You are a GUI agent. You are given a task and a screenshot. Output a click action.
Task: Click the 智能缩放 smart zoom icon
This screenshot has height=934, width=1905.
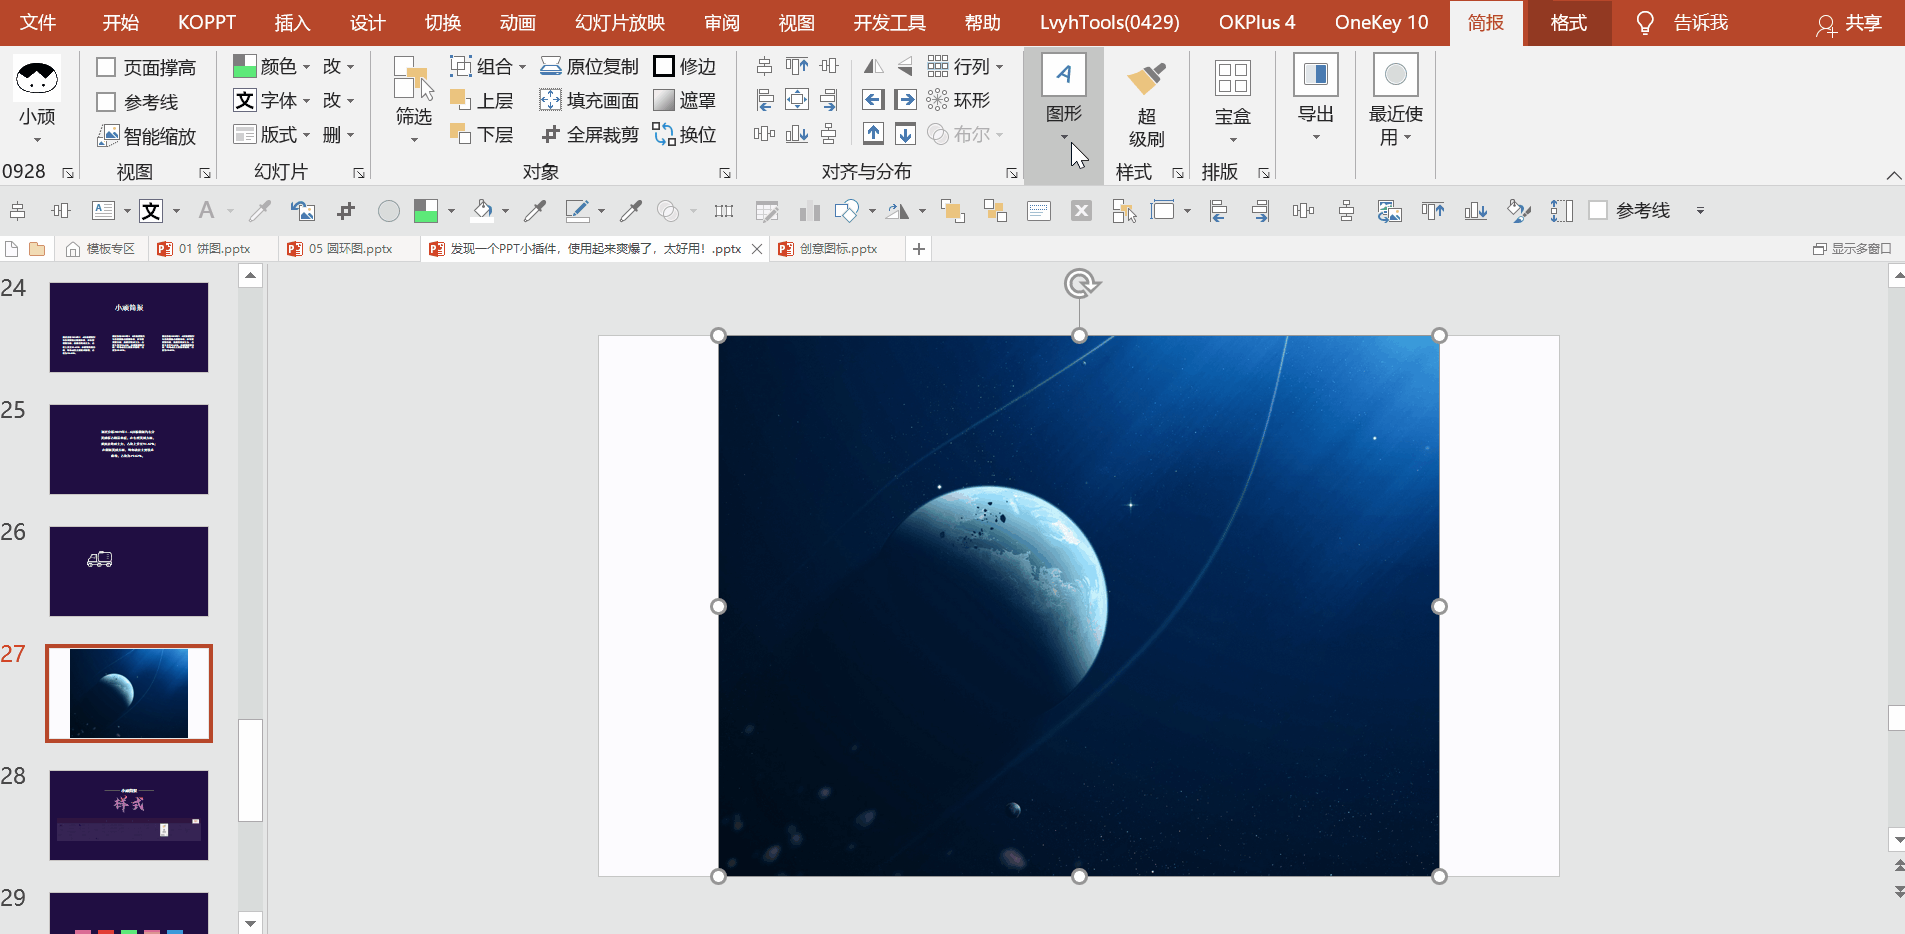tap(108, 136)
